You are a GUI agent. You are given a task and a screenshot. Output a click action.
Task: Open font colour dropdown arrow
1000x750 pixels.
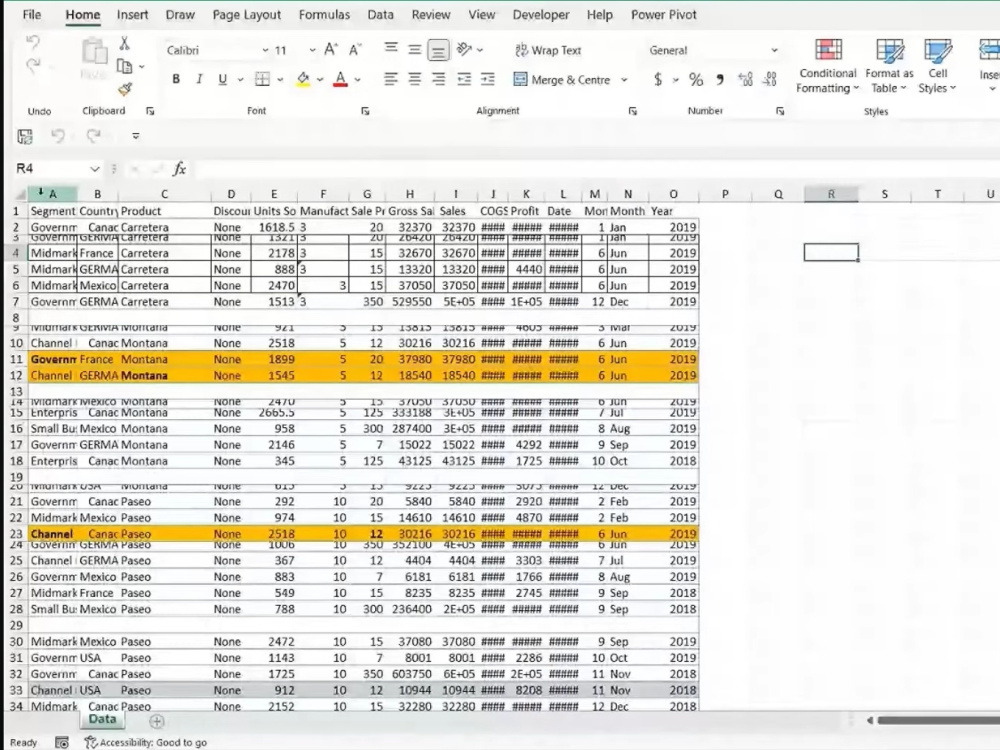click(358, 79)
